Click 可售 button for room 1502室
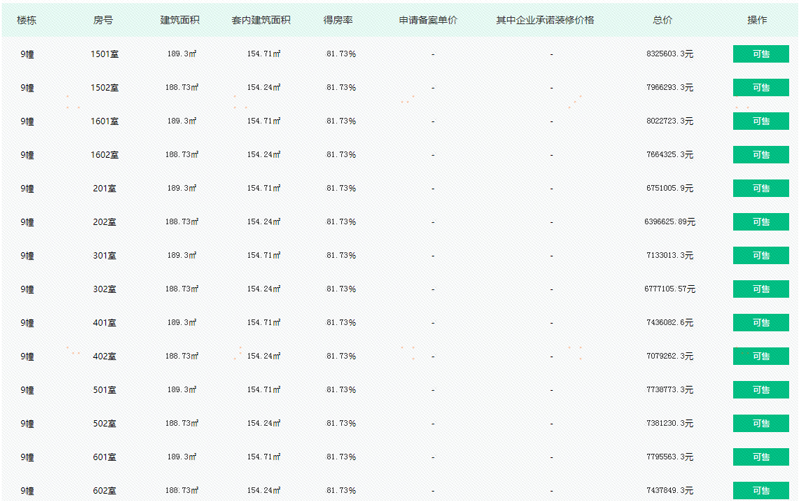Screen dimensions: 800x501 (x=760, y=88)
